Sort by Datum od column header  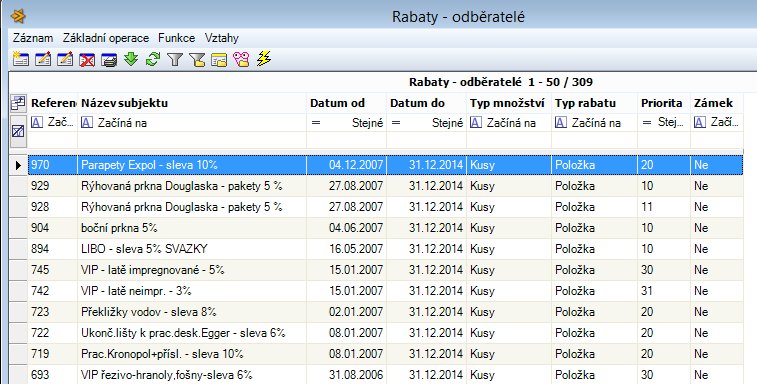[346, 103]
